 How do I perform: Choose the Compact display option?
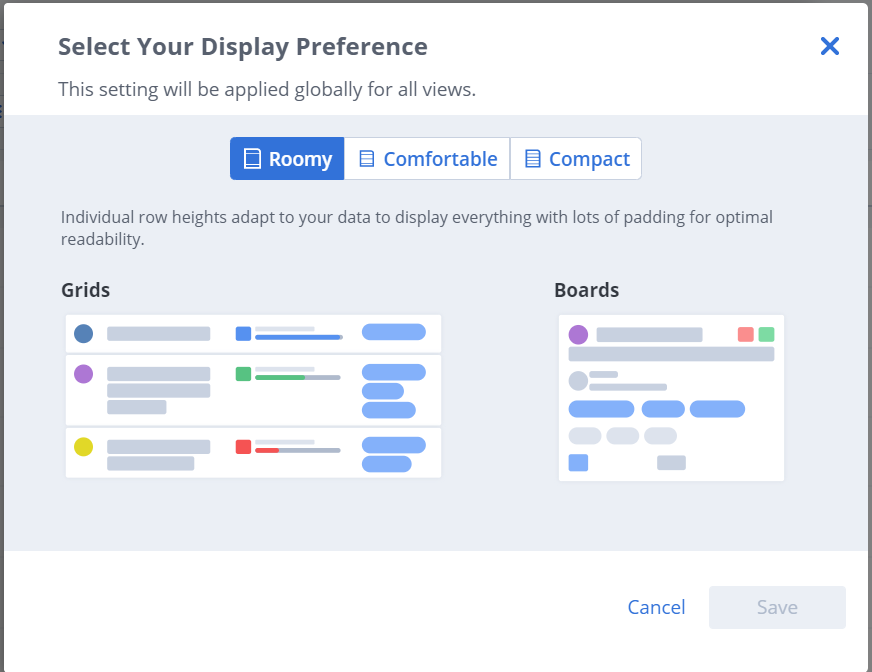coord(576,159)
